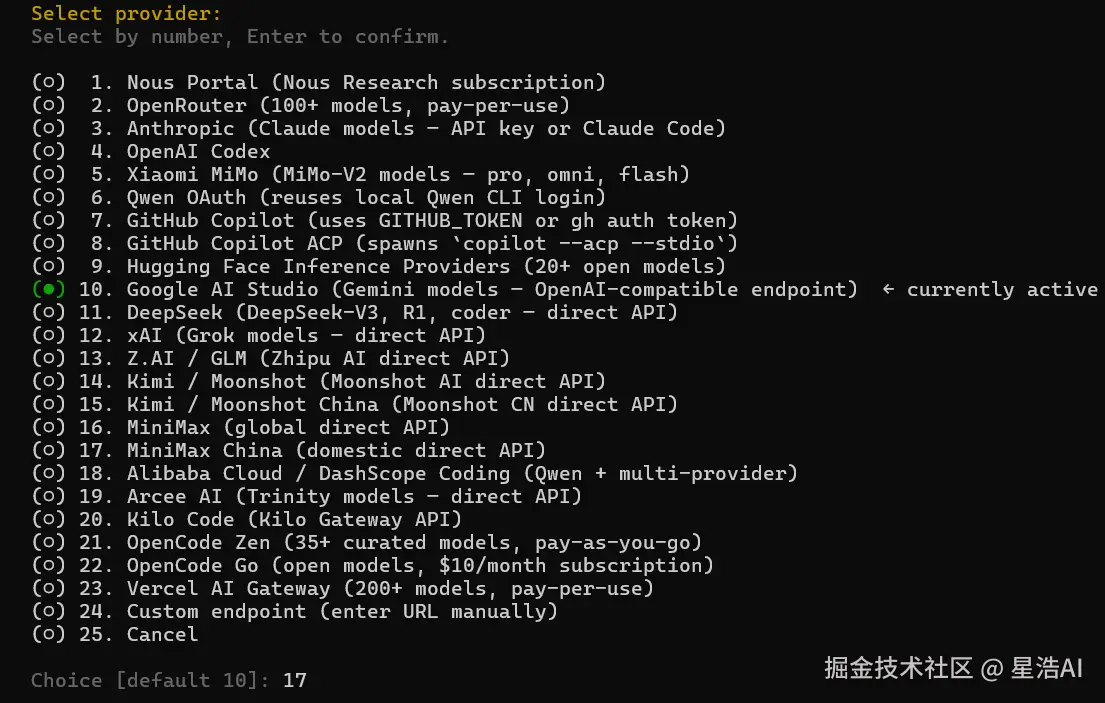
Task: Select the OpenRouter radio button
Action: (x=48, y=105)
